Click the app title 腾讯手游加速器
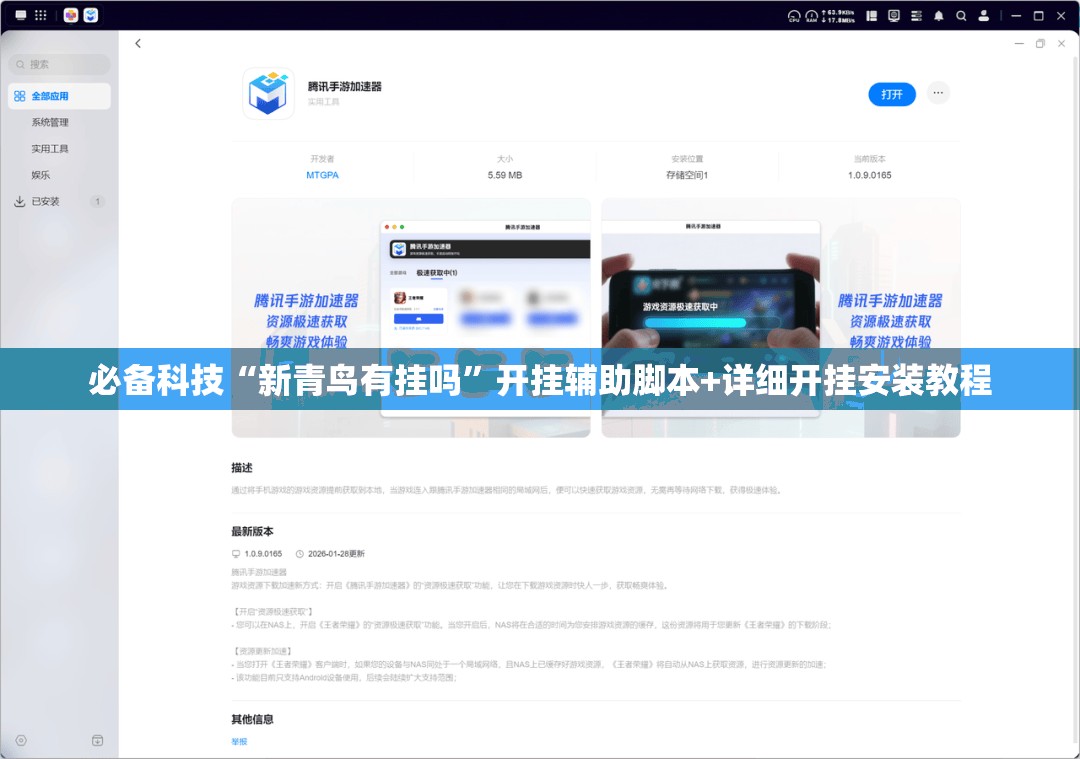1080x759 pixels. [x=344, y=86]
